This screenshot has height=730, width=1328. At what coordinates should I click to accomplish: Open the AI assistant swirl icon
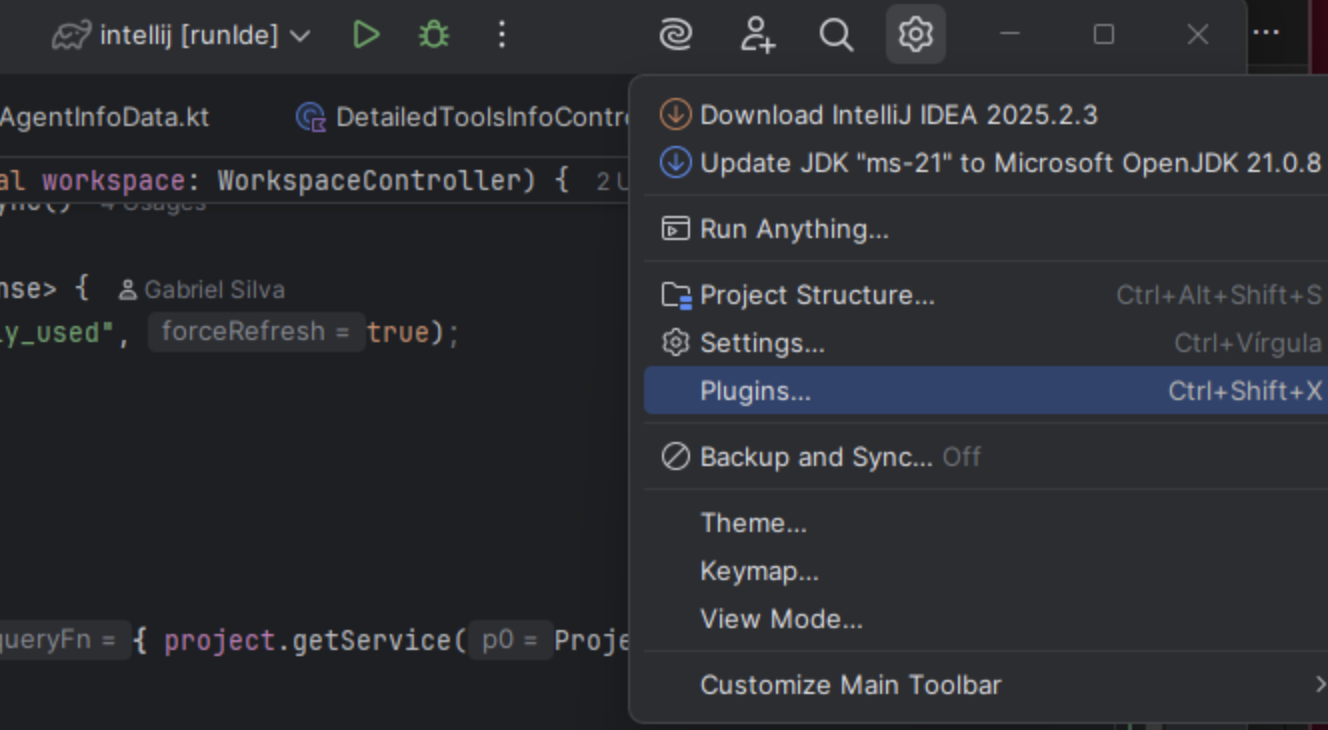point(676,36)
